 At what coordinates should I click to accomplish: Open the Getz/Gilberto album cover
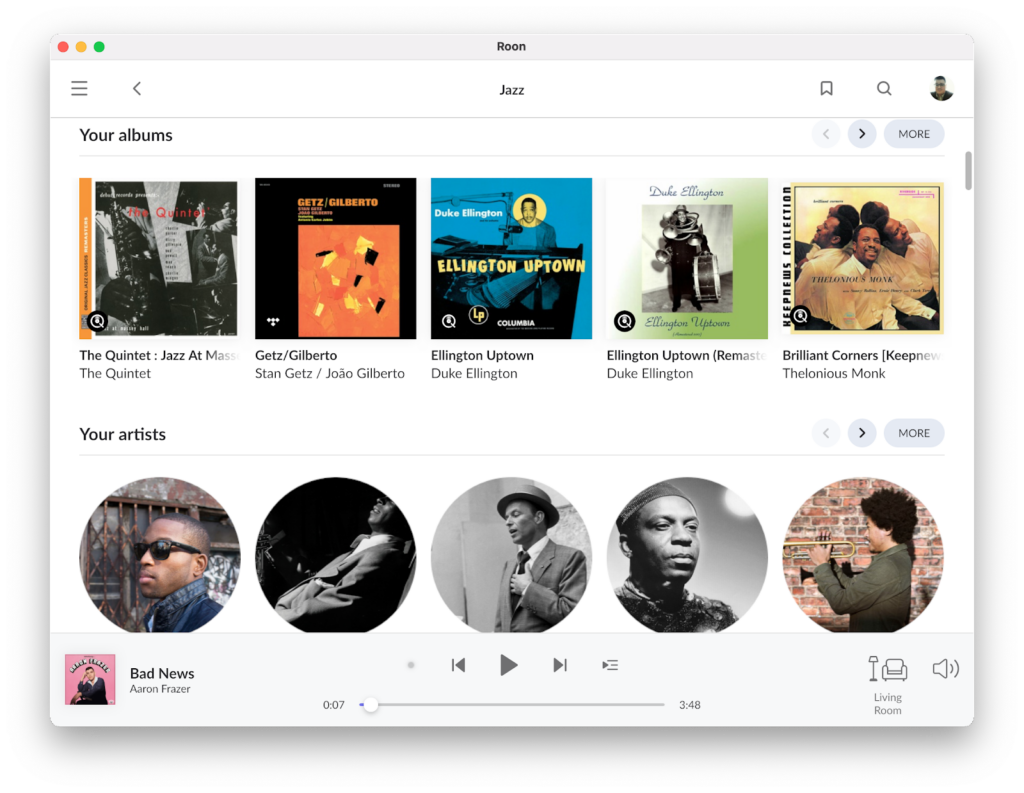(x=336, y=258)
